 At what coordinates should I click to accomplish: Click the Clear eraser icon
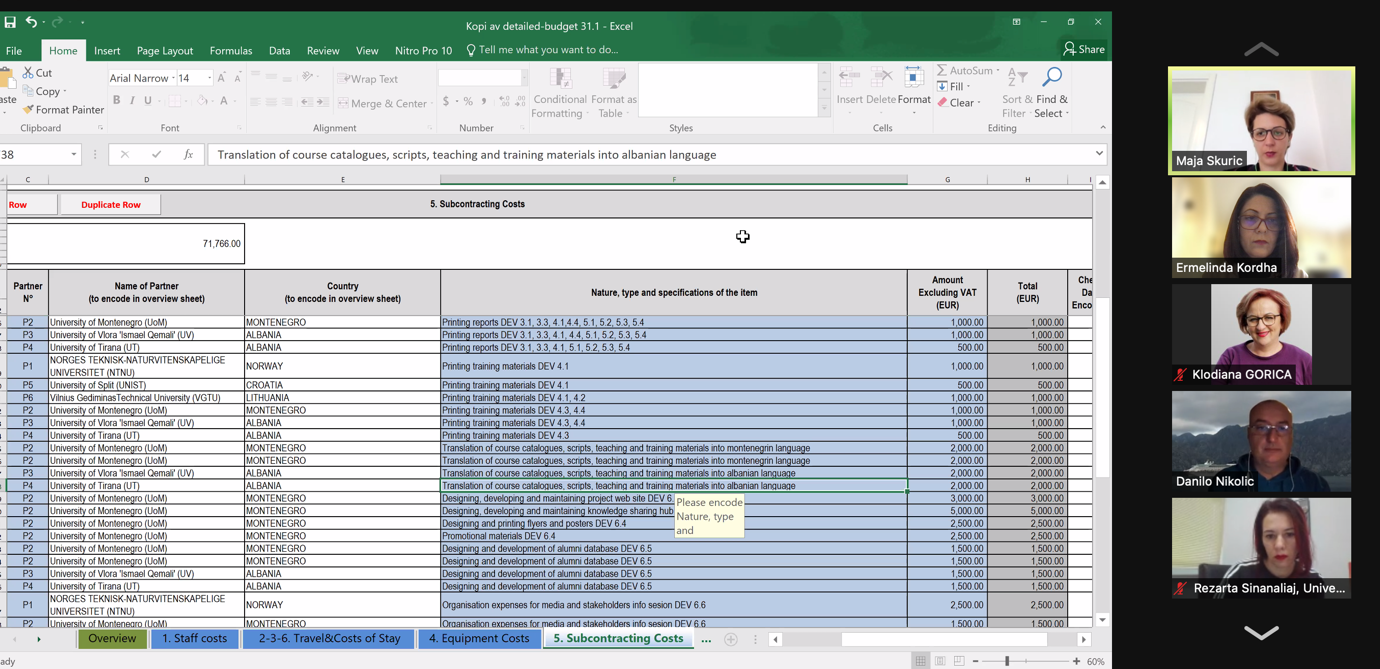942,103
